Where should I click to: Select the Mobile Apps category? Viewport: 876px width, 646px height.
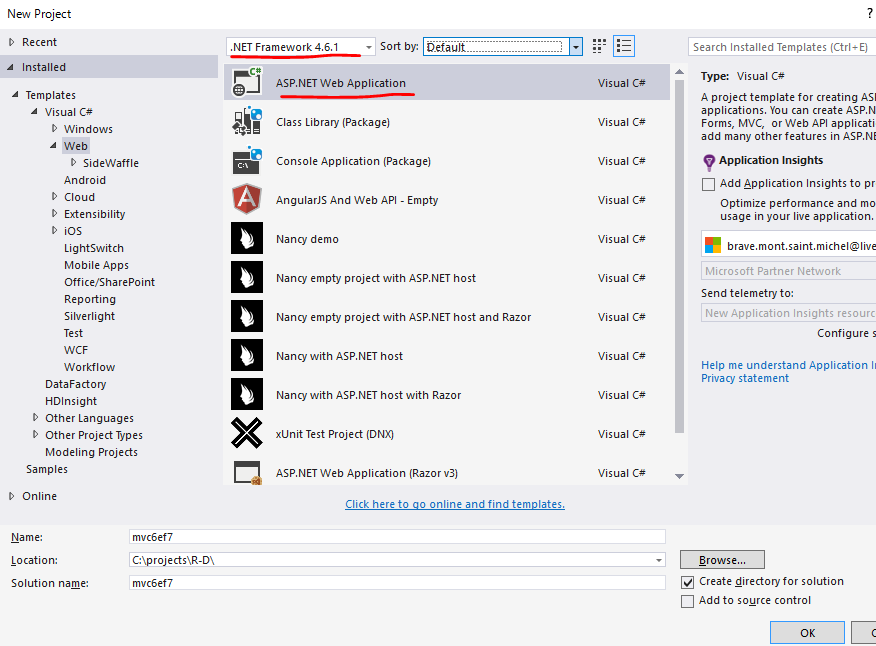[x=96, y=265]
